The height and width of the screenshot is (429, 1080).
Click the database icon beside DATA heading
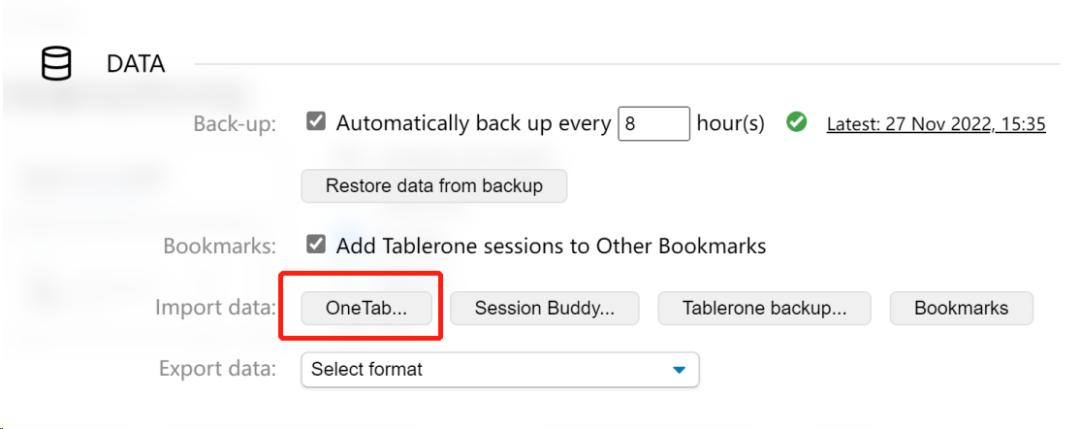56,65
